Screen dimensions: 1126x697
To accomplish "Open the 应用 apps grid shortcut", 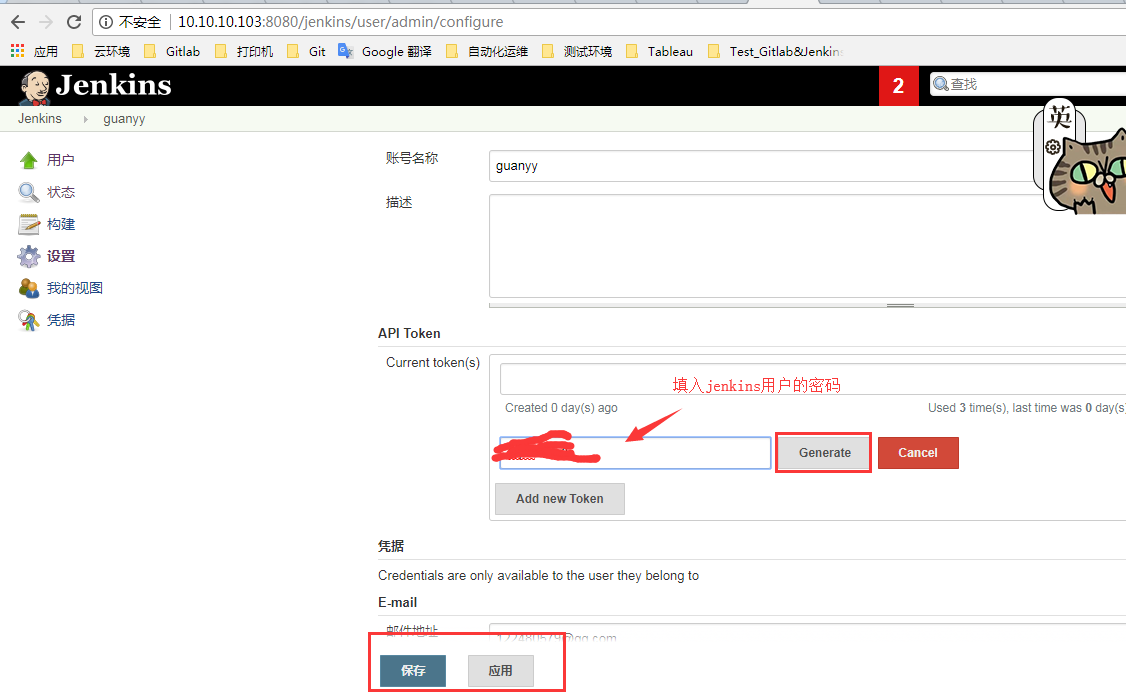I will tap(34, 51).
